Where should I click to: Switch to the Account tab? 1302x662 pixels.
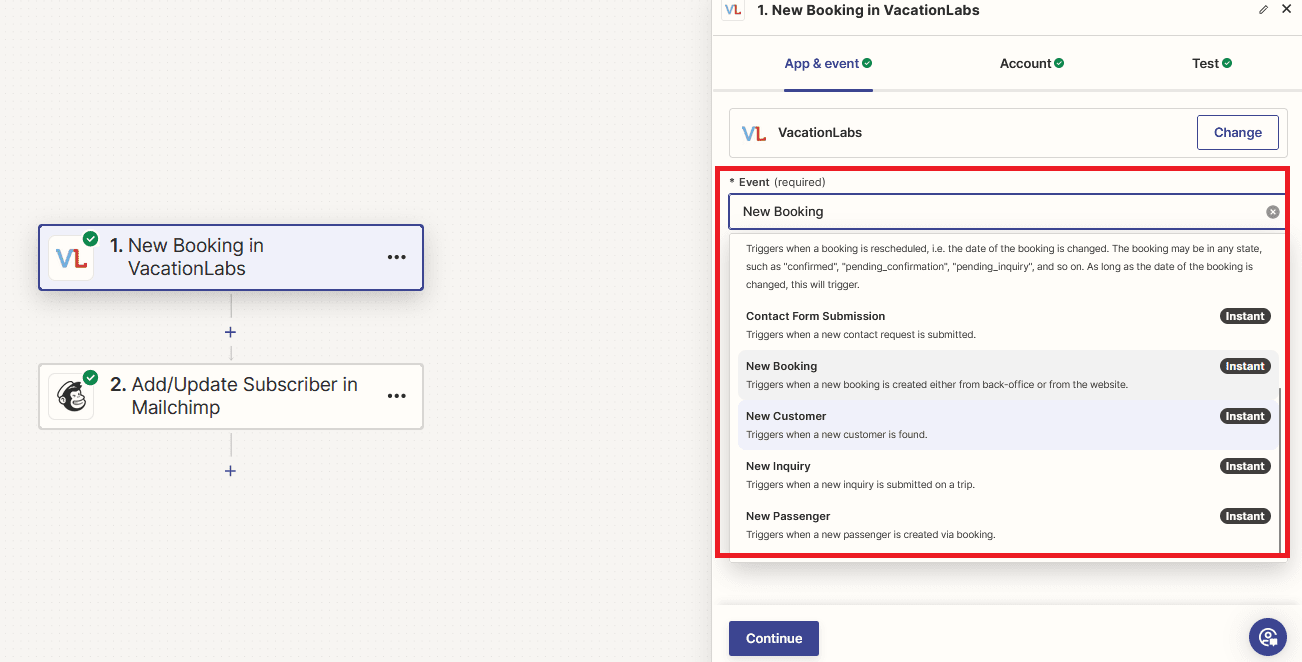coord(1031,64)
